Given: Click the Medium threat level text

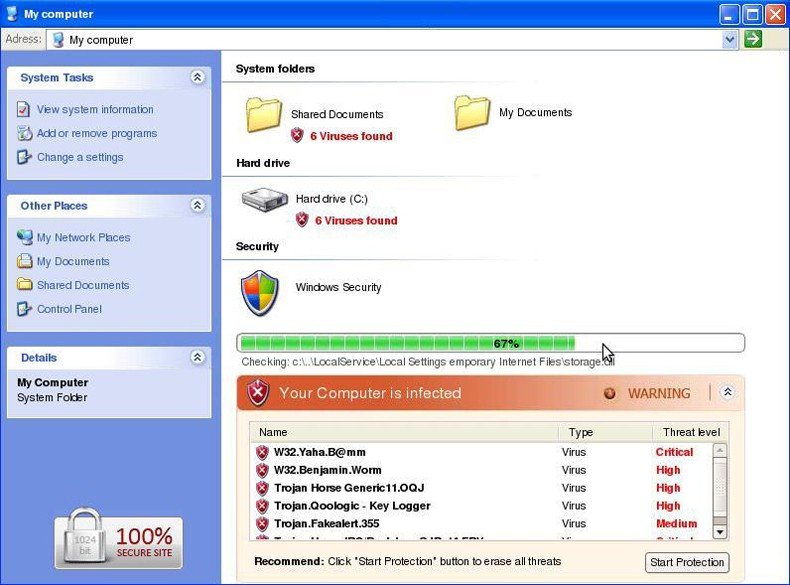Looking at the screenshot, I should (x=677, y=524).
